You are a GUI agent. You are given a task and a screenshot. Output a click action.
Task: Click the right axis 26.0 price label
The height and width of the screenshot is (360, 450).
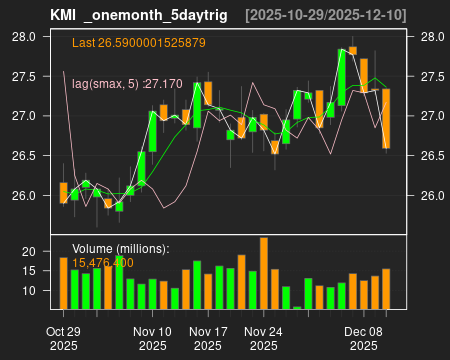[433, 195]
